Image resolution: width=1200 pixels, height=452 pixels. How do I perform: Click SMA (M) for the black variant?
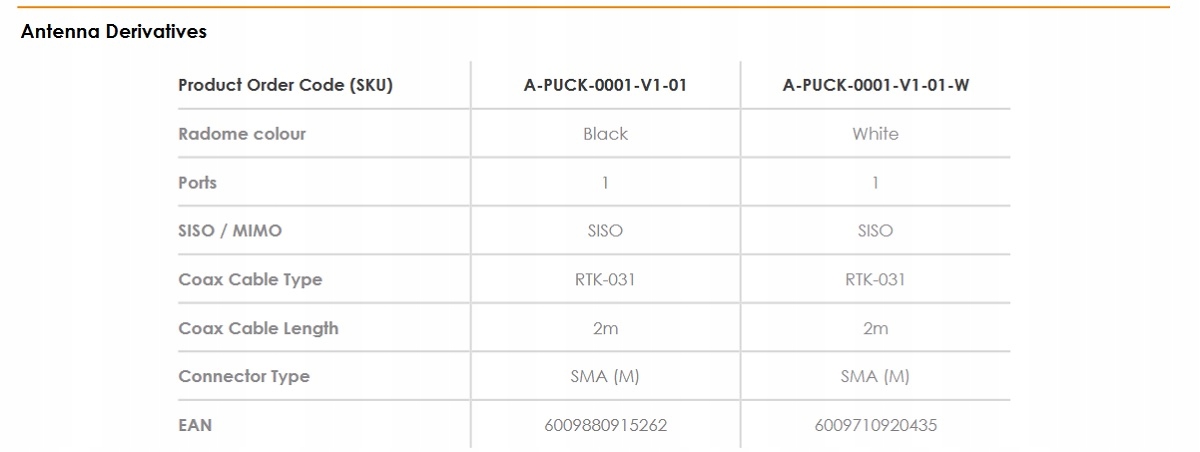(605, 377)
